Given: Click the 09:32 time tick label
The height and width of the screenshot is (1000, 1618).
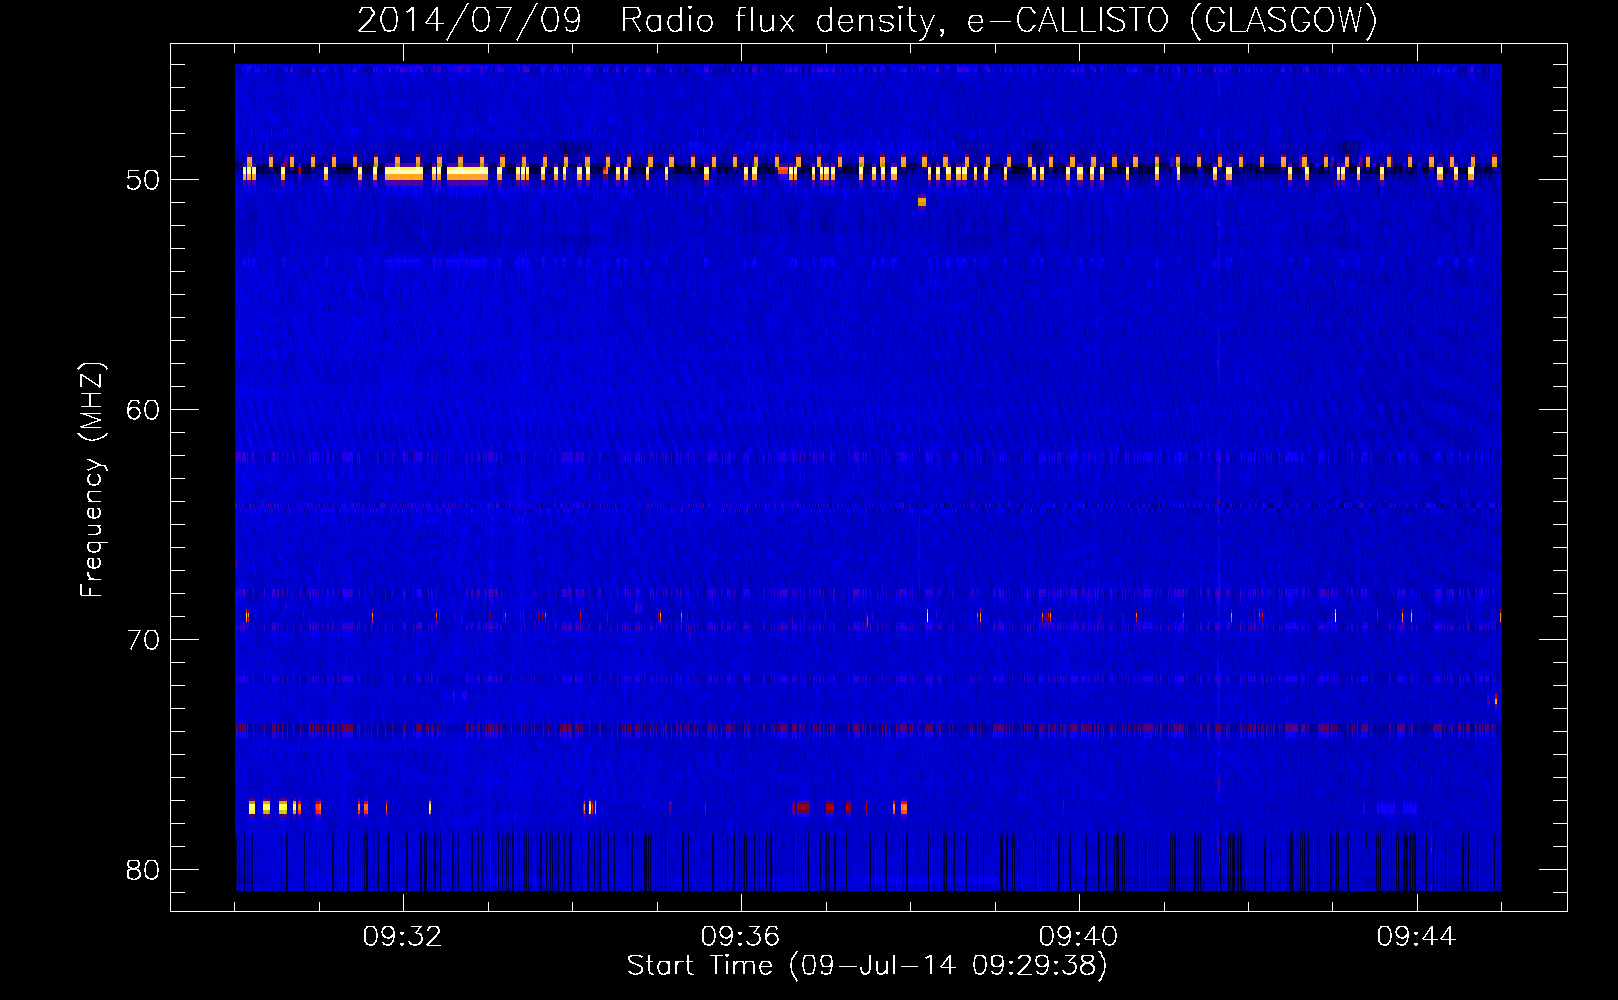Looking at the screenshot, I should (x=402, y=937).
